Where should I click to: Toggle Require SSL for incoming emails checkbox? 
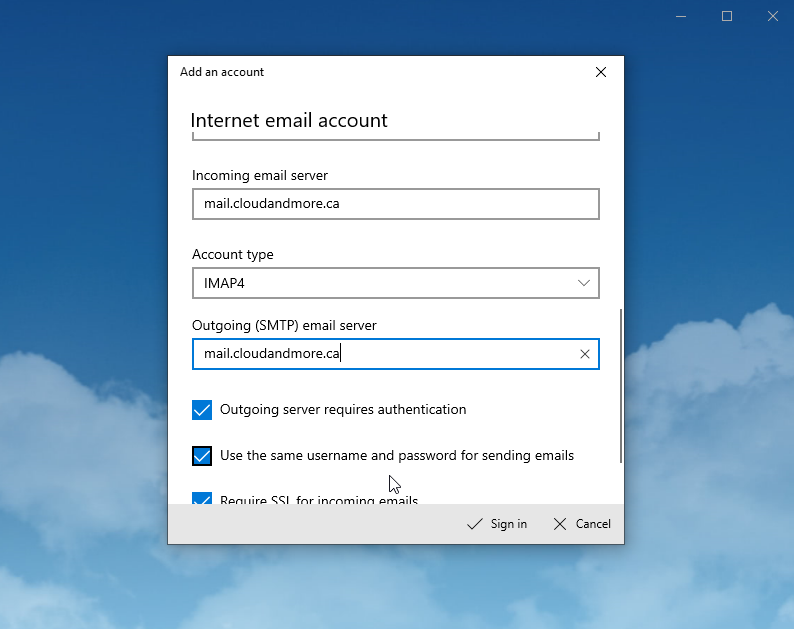click(202, 498)
